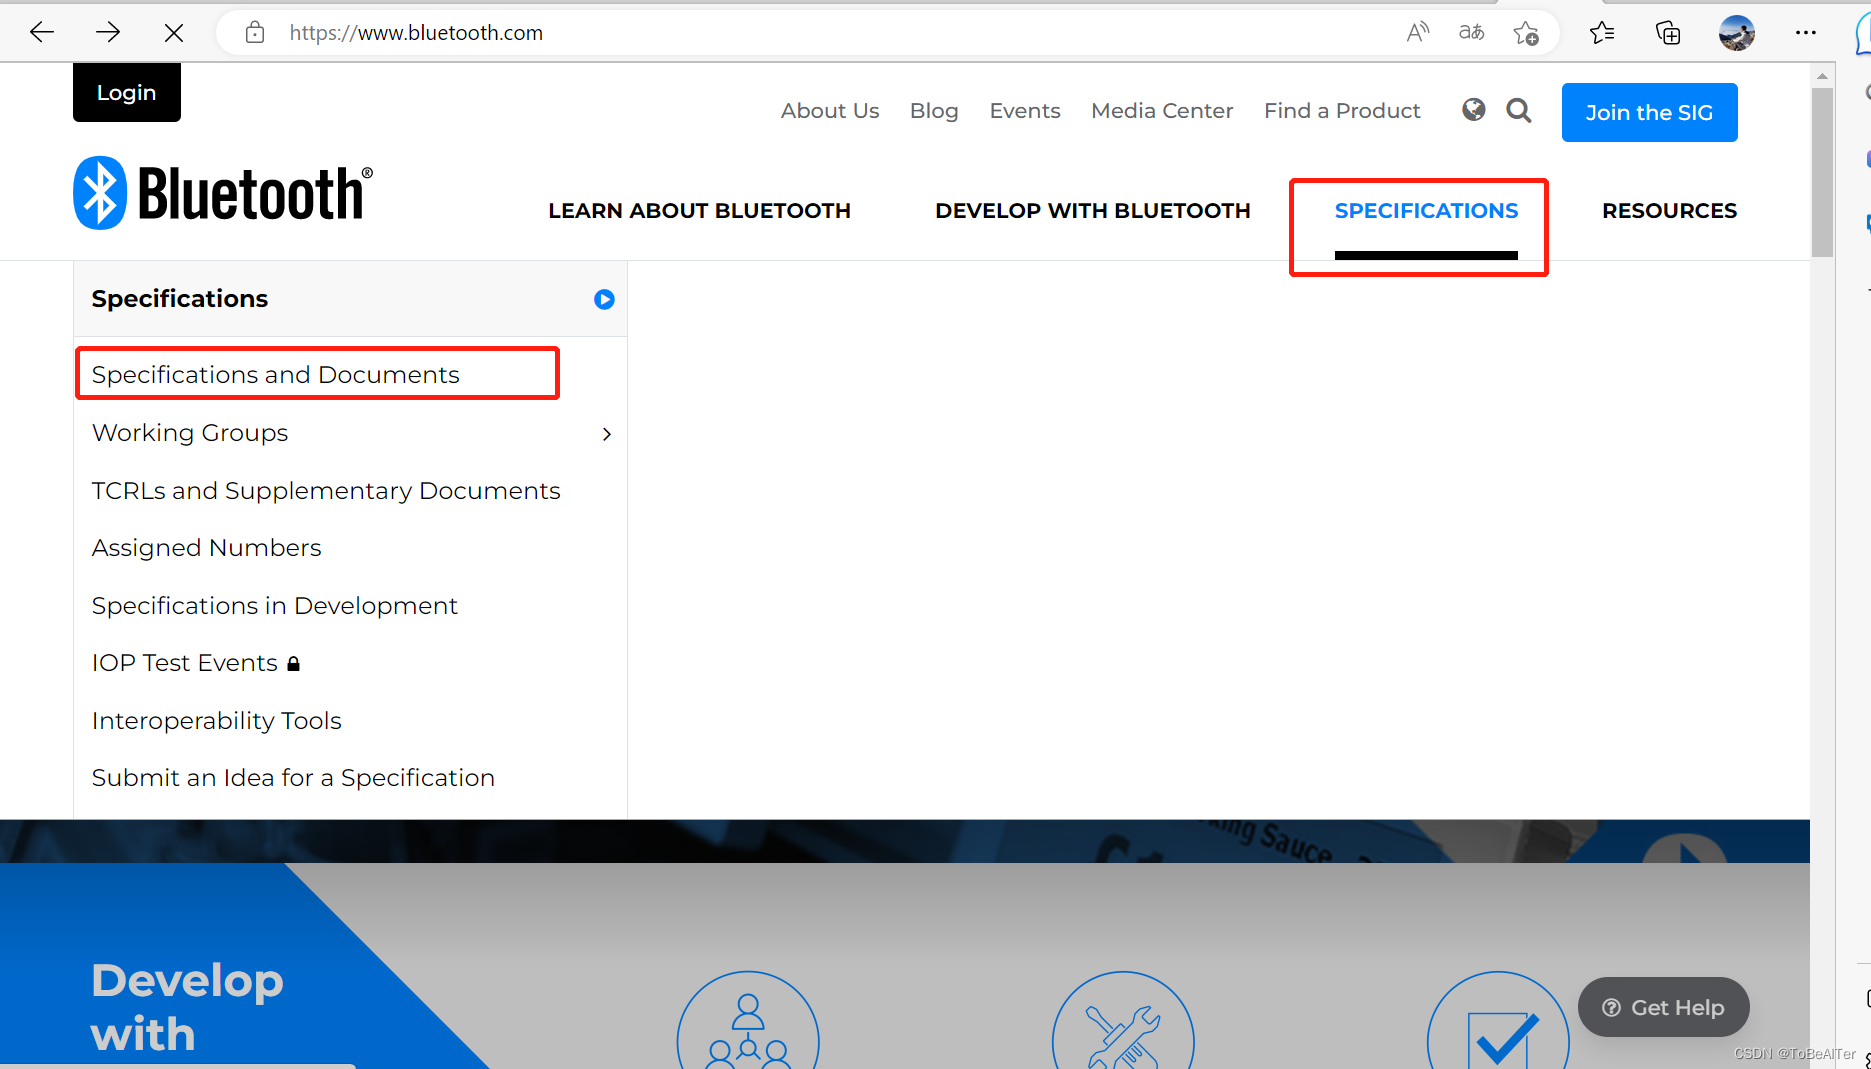Click the wrench and screwdriver circle icon
Image resolution: width=1871 pixels, height=1069 pixels.
point(1123,1021)
